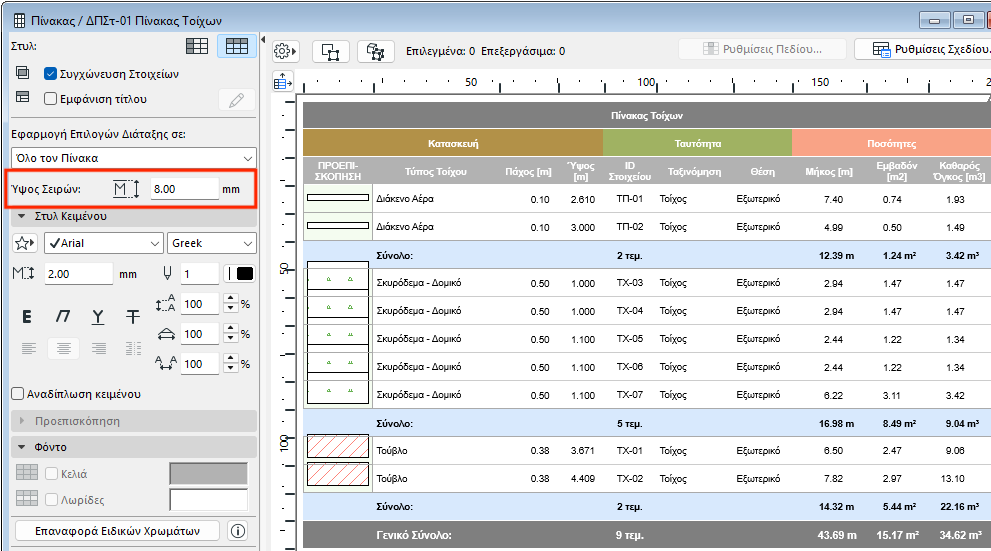The width and height of the screenshot is (991, 551).
Task: Align text to the right
Action: pyautogui.click(x=98, y=348)
